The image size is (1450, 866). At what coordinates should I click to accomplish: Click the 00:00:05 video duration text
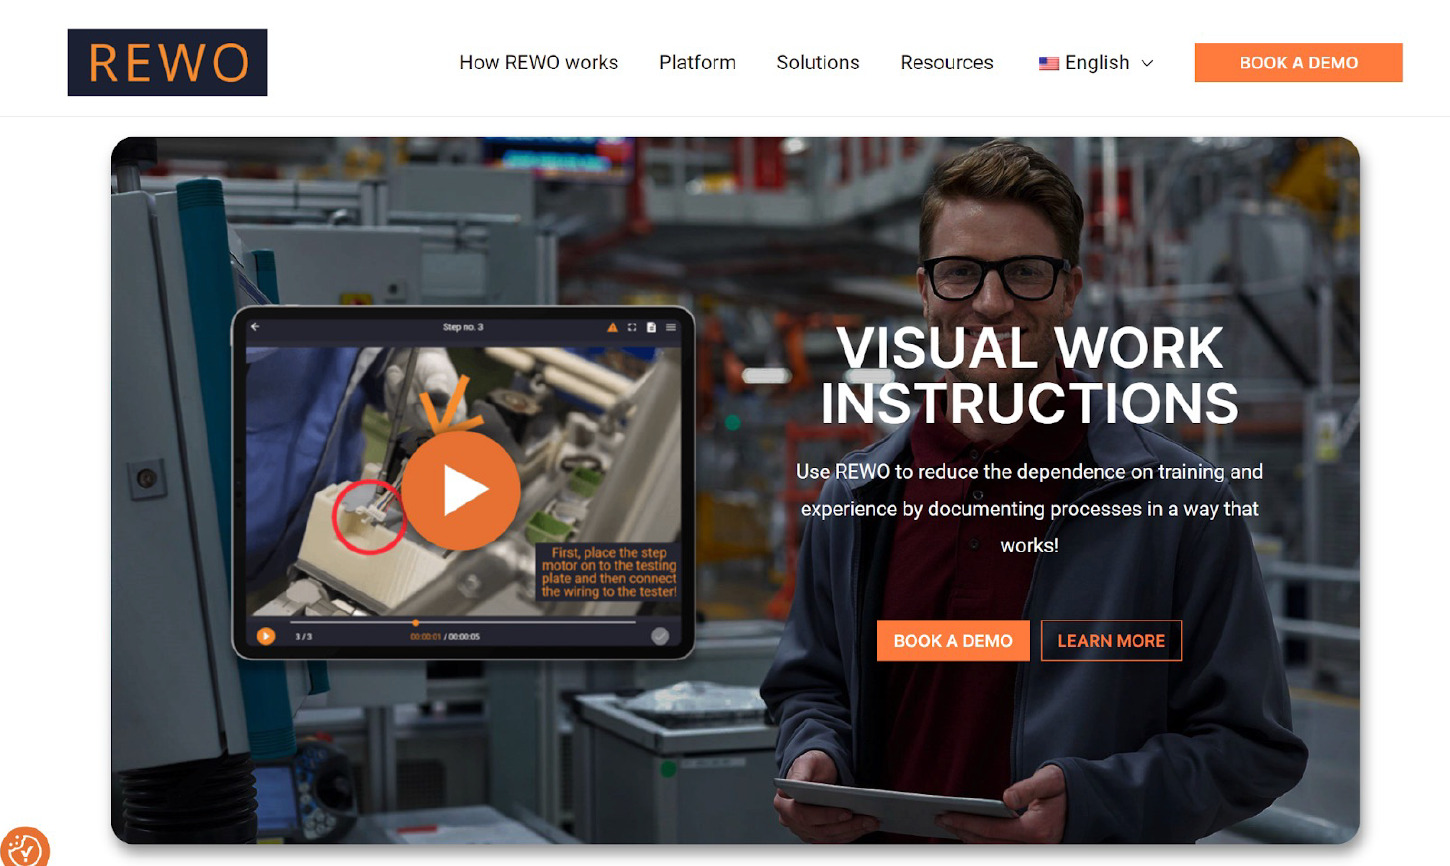(464, 636)
